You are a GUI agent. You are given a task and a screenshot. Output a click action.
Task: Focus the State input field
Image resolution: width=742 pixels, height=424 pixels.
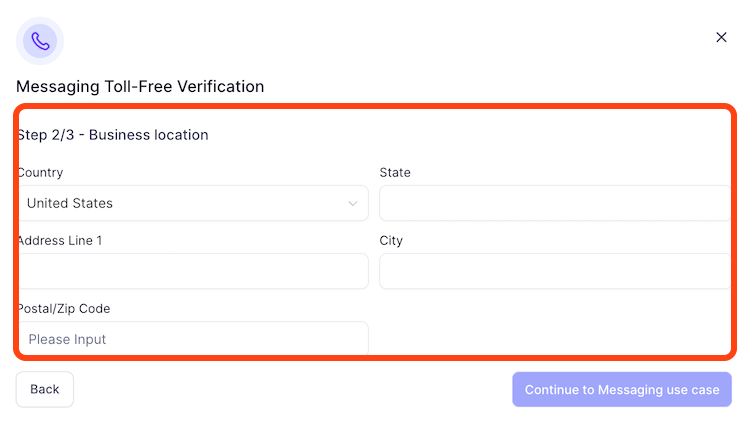point(555,203)
